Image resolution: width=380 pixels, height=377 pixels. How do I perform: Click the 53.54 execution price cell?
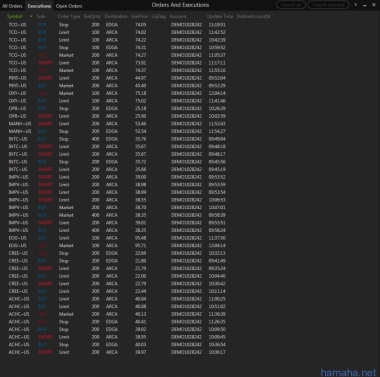[140, 131]
